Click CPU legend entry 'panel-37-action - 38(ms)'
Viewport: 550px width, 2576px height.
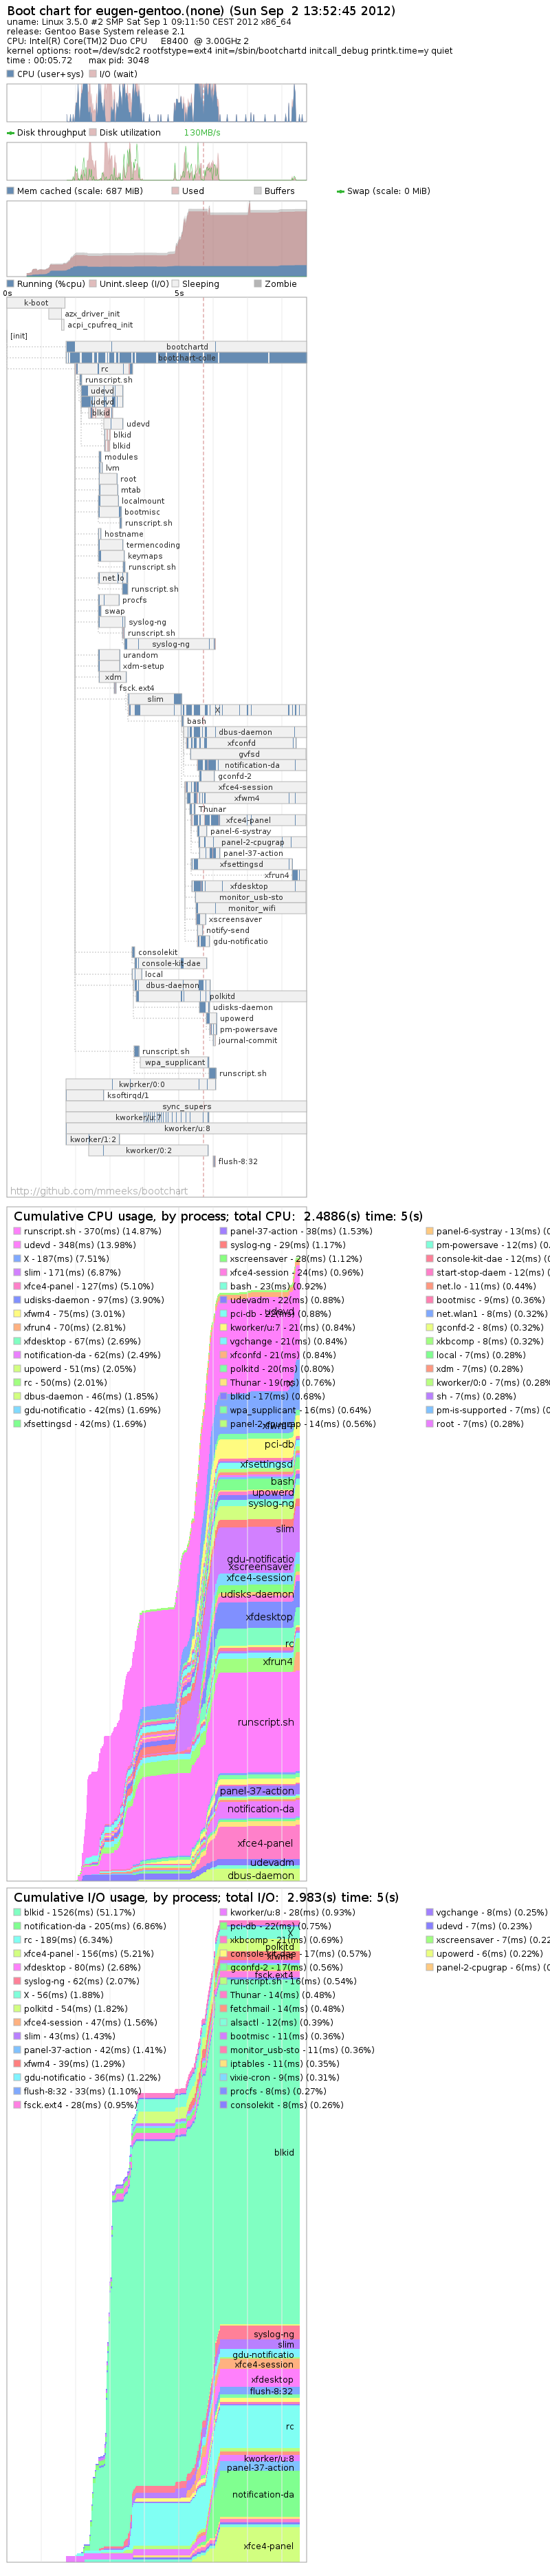tap(295, 1230)
